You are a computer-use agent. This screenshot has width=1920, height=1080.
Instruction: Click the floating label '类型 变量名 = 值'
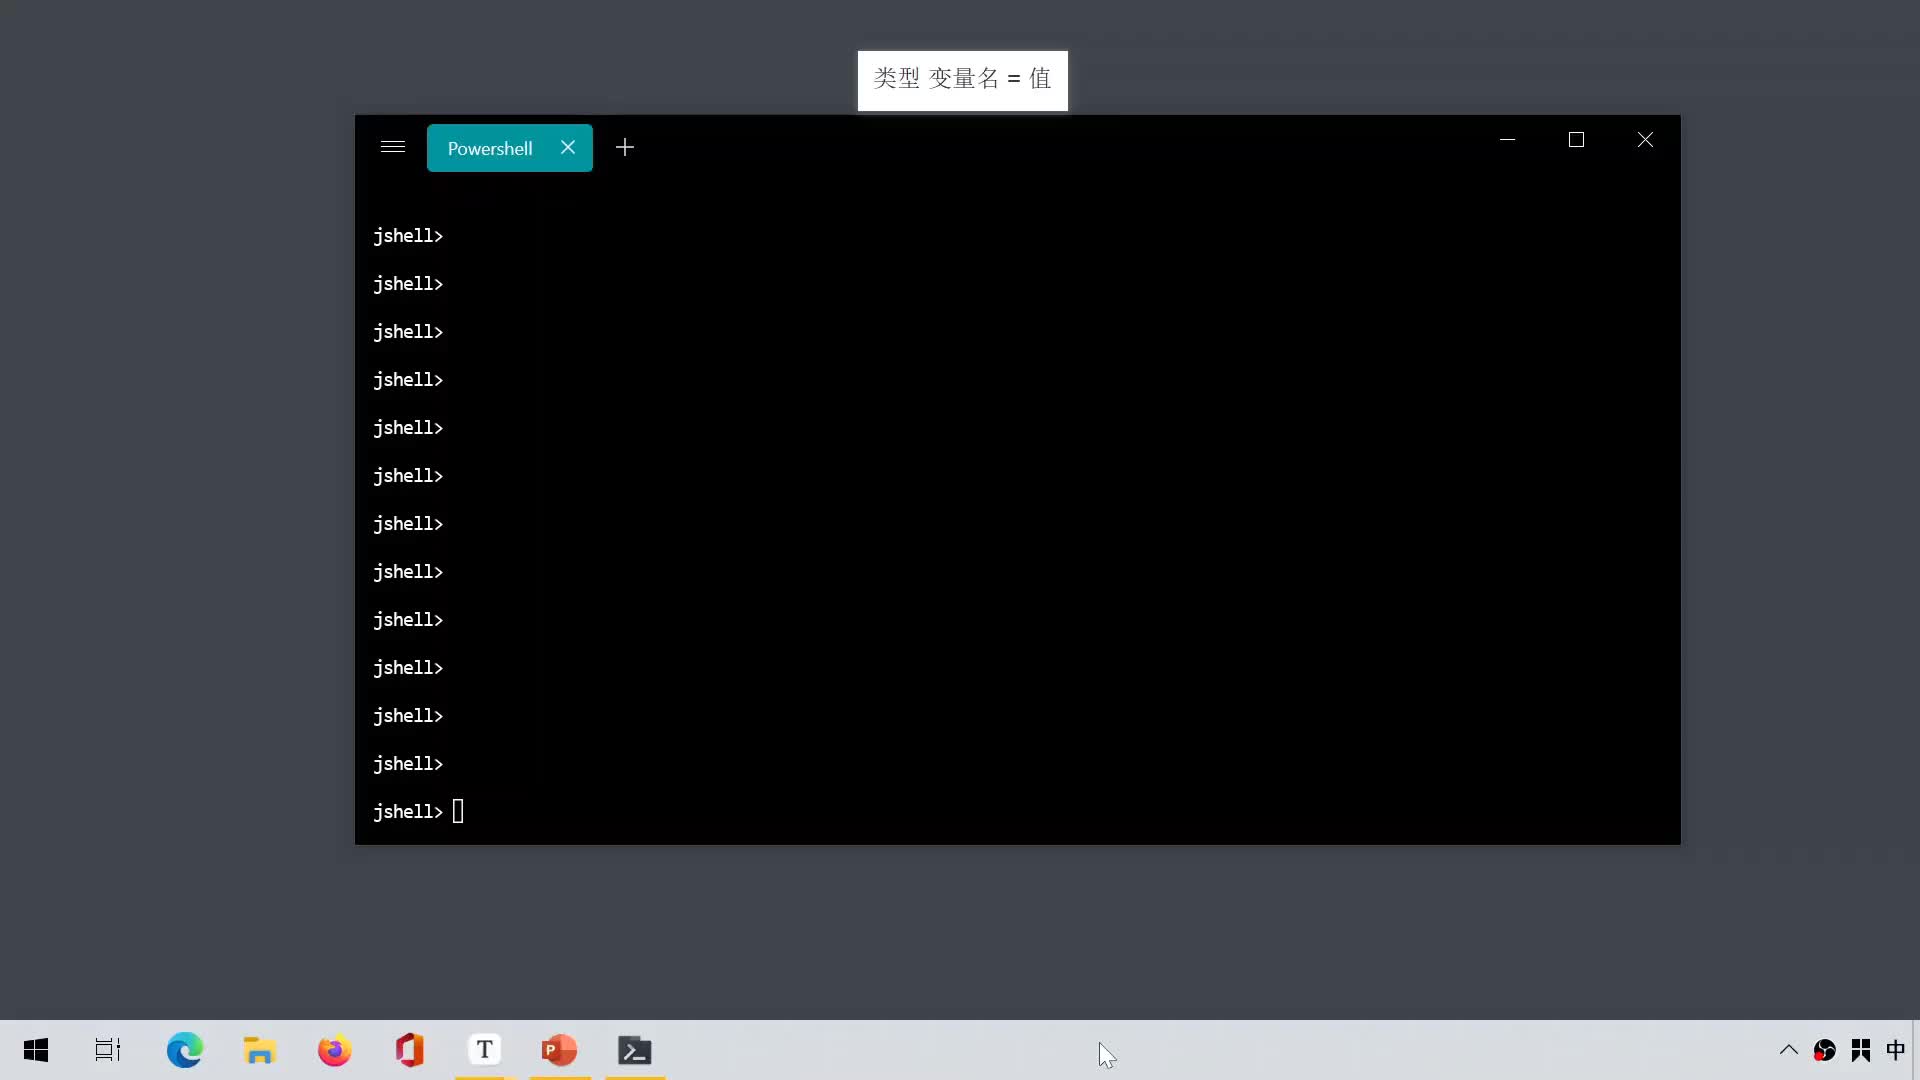tap(962, 80)
